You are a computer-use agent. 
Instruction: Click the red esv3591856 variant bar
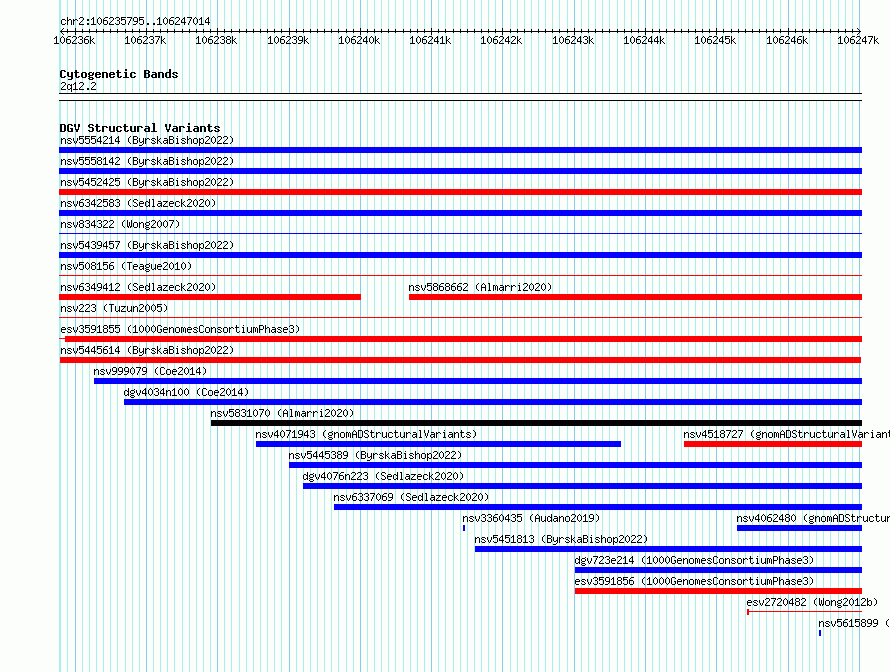pyautogui.click(x=718, y=591)
